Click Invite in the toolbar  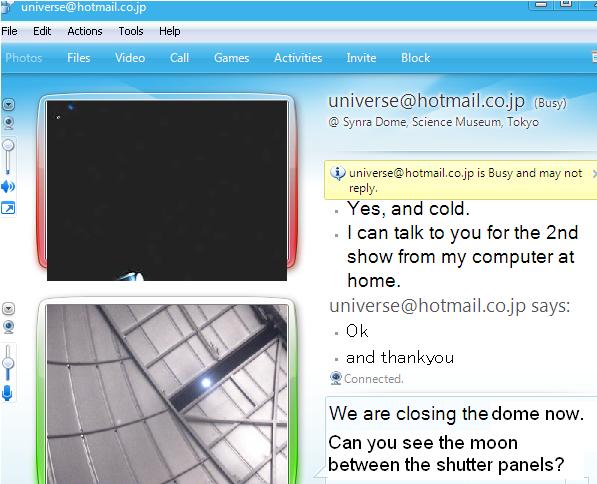pyautogui.click(x=361, y=58)
